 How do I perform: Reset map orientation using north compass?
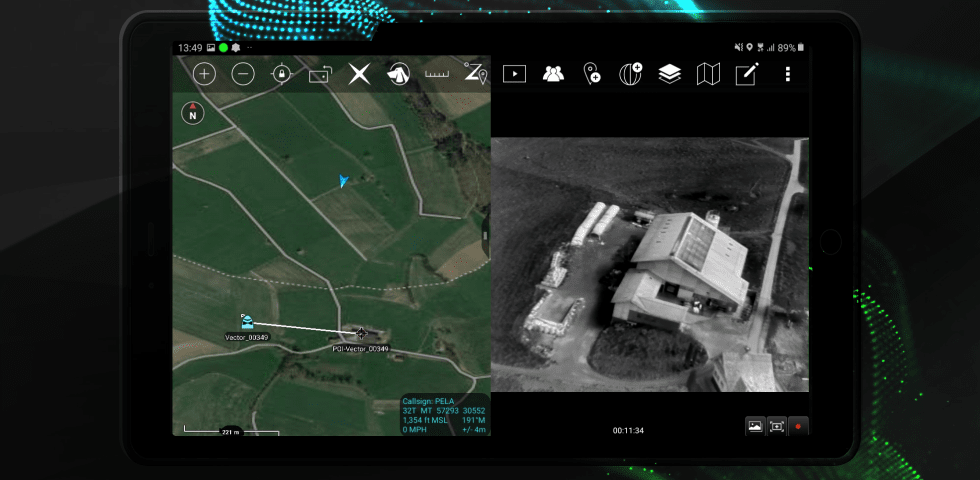pyautogui.click(x=192, y=113)
